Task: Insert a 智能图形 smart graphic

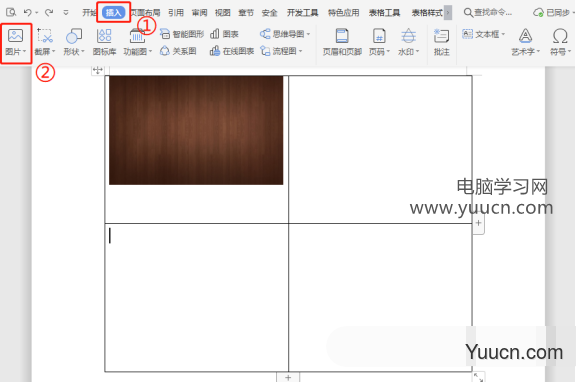Action: [x=182, y=34]
